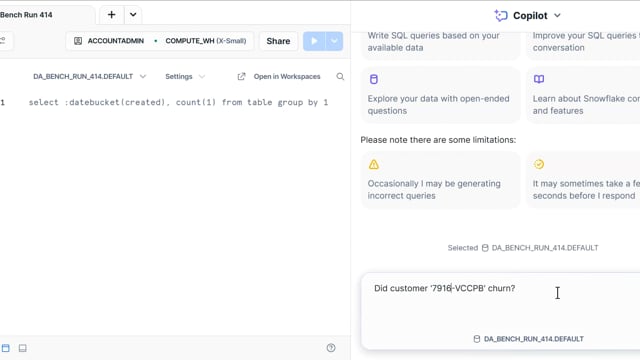The width and height of the screenshot is (640, 360).
Task: Expand run options next to play button
Action: click(334, 41)
